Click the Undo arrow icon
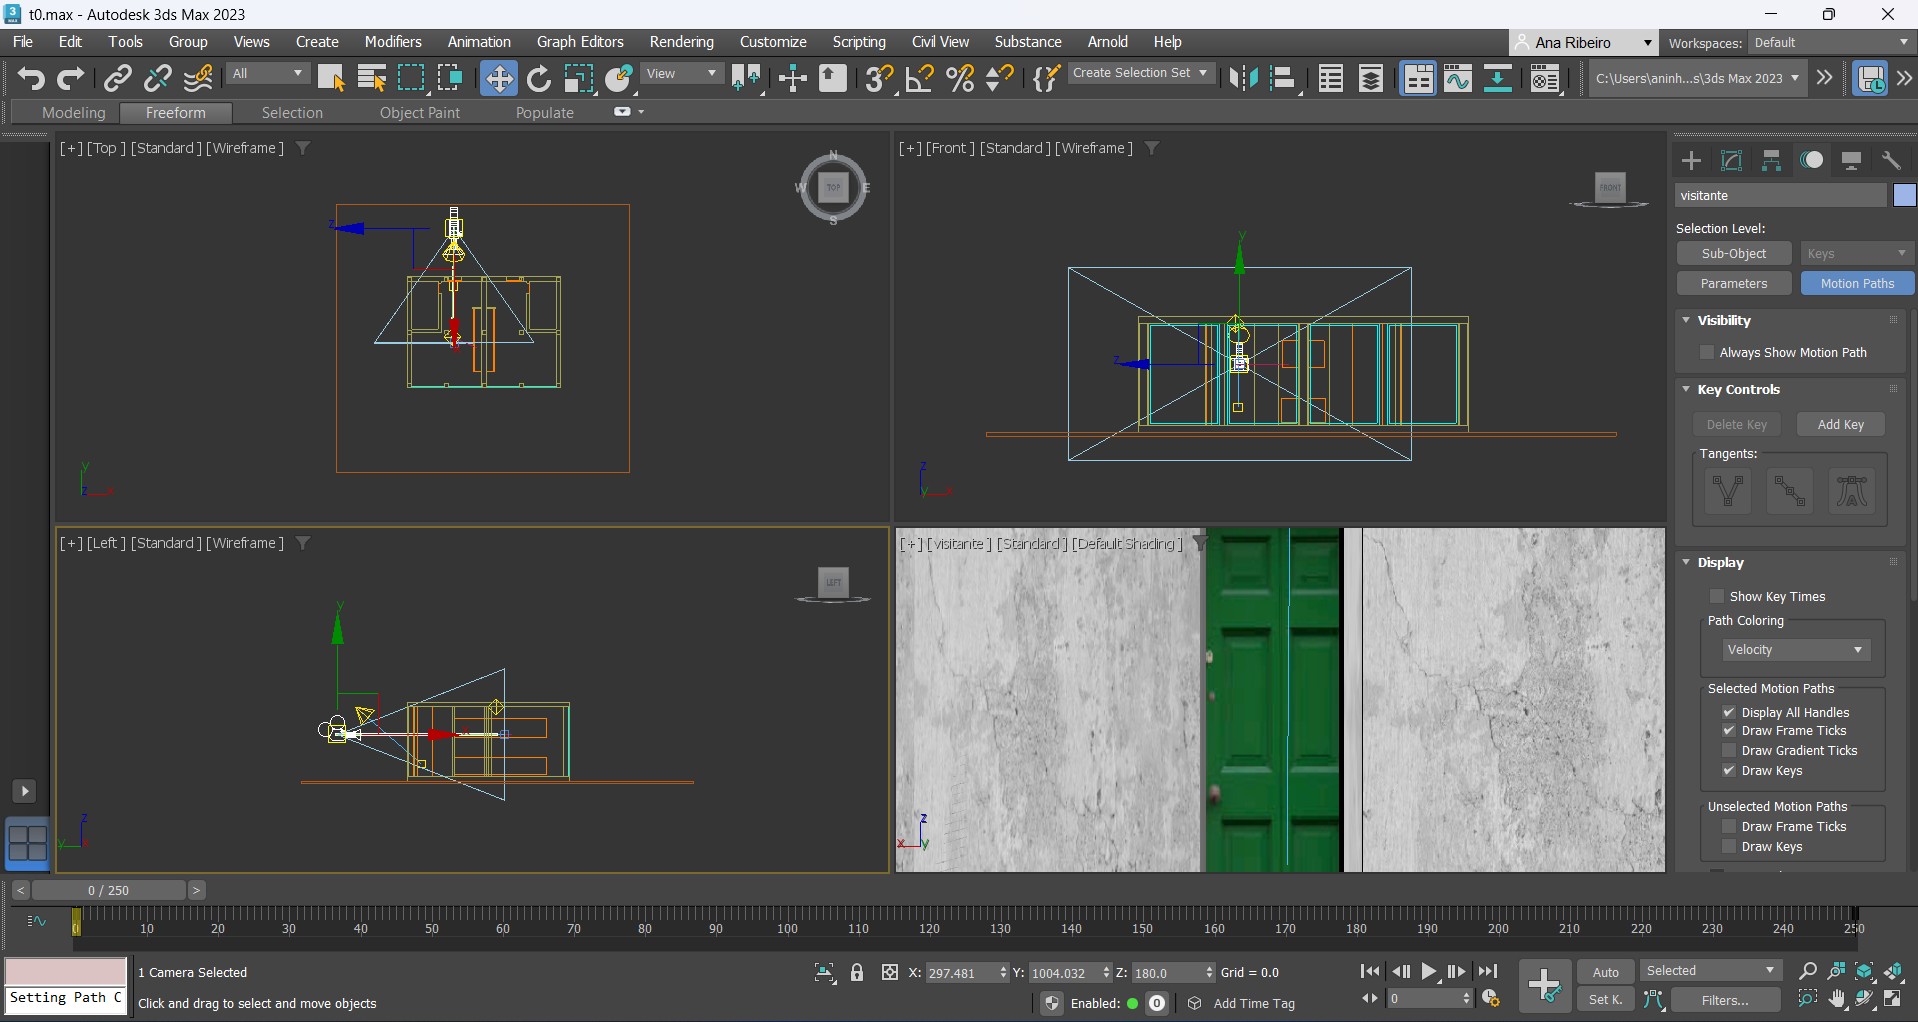The width and height of the screenshot is (1918, 1022). pos(30,79)
